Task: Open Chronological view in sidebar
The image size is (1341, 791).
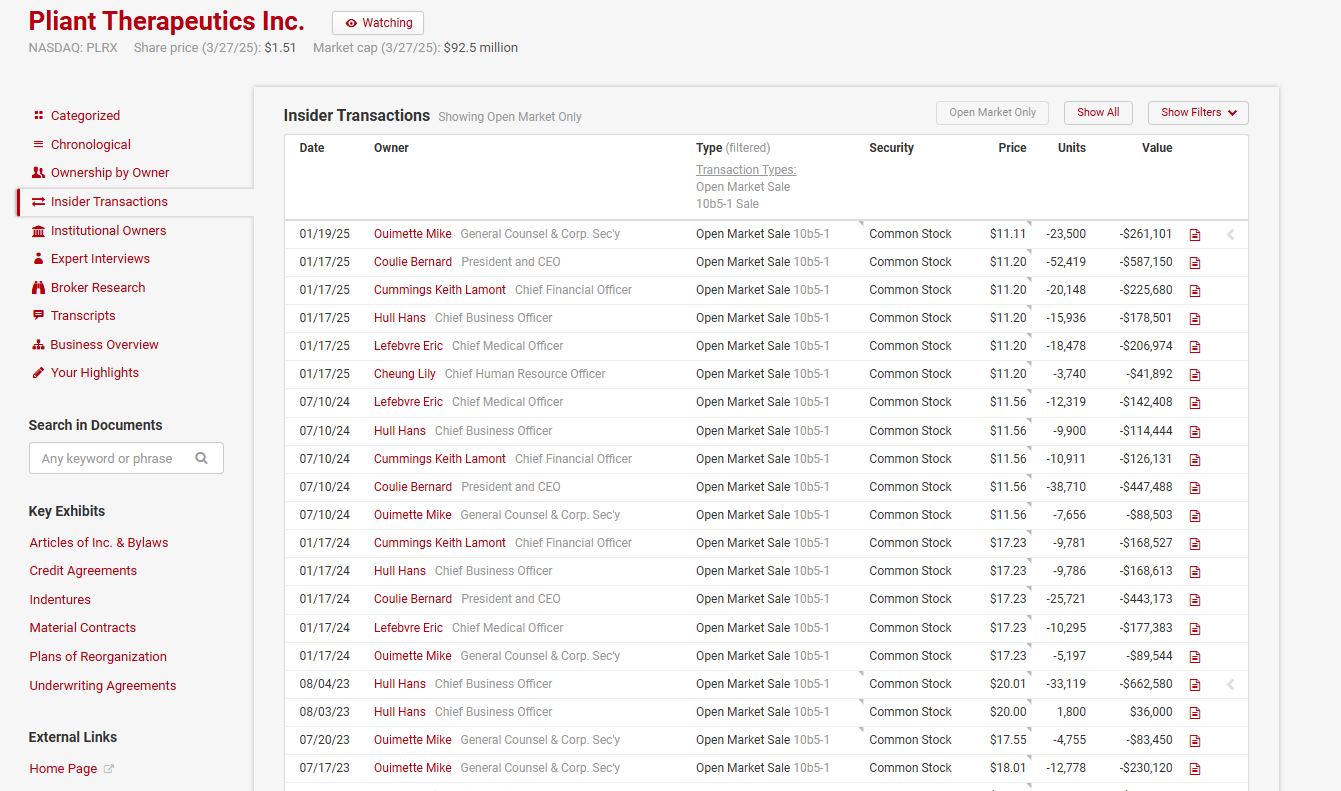Action: tap(91, 145)
